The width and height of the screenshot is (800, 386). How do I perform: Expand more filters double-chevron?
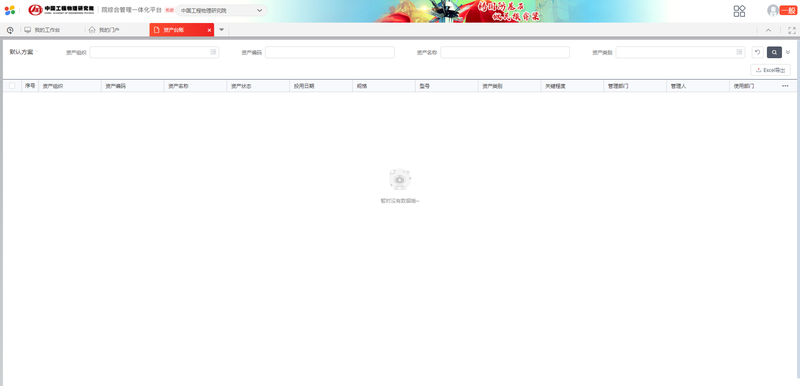tap(788, 52)
